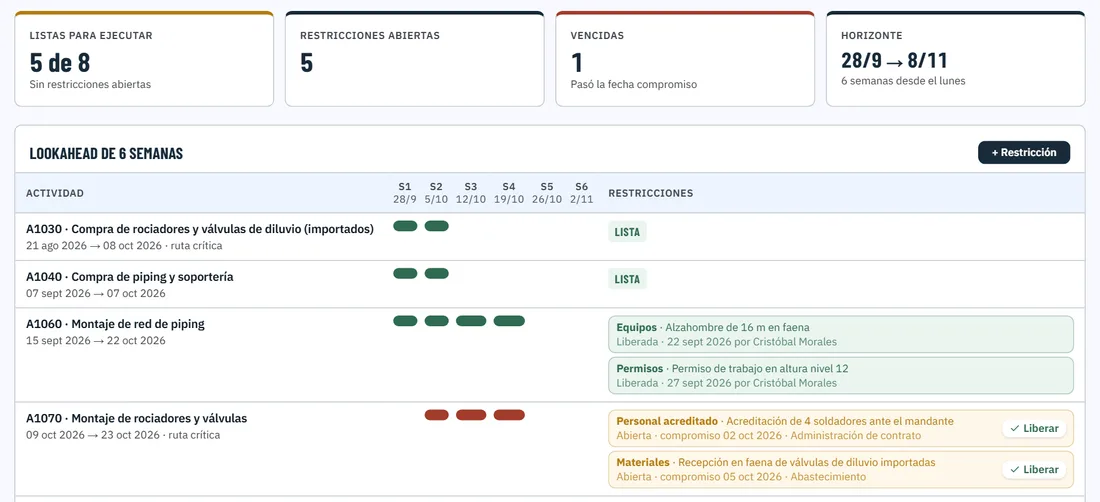Select the A1060 S3 week bar

pyautogui.click(x=471, y=321)
